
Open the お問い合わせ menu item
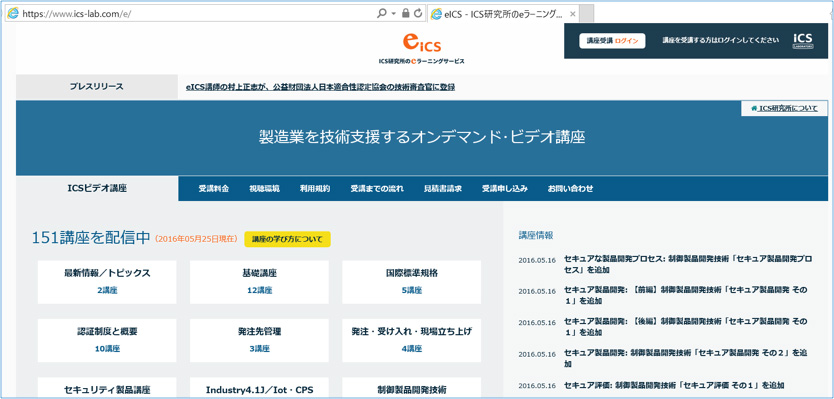pyautogui.click(x=570, y=188)
